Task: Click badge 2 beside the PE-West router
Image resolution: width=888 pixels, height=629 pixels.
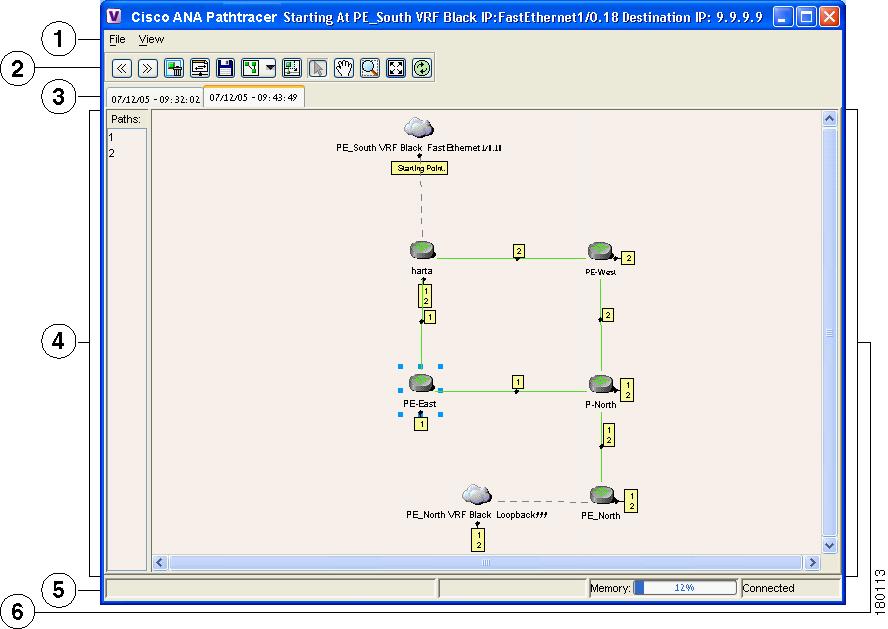Action: tap(628, 258)
